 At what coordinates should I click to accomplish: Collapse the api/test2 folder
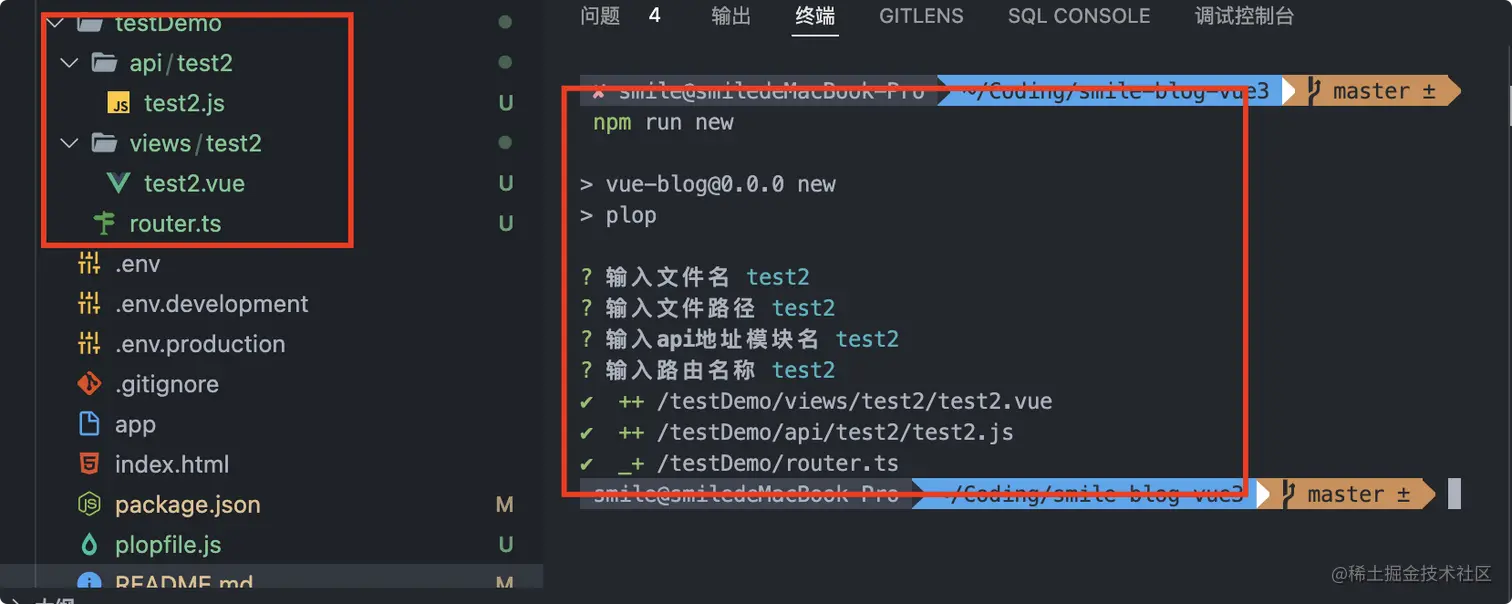click(x=68, y=62)
